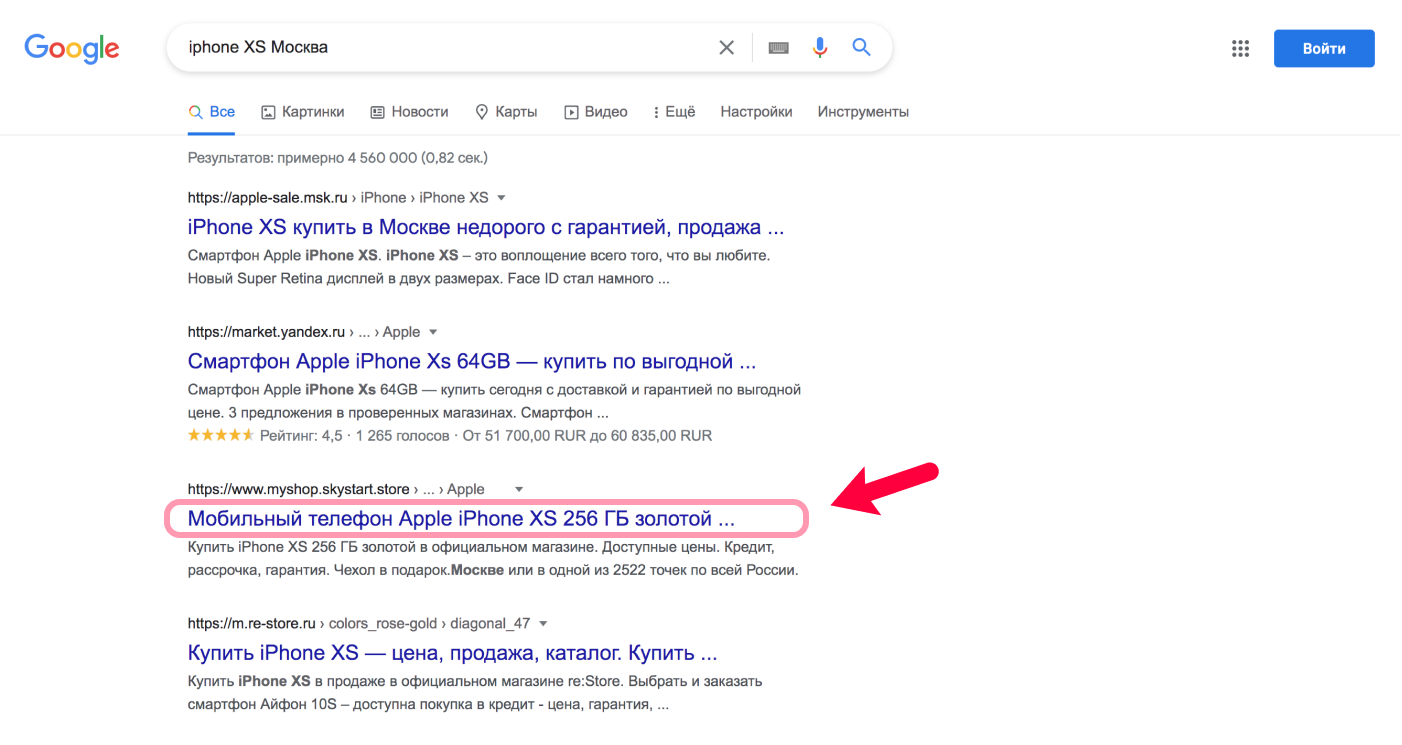Open the Google apps grid
The image size is (1402, 745).
point(1241,48)
